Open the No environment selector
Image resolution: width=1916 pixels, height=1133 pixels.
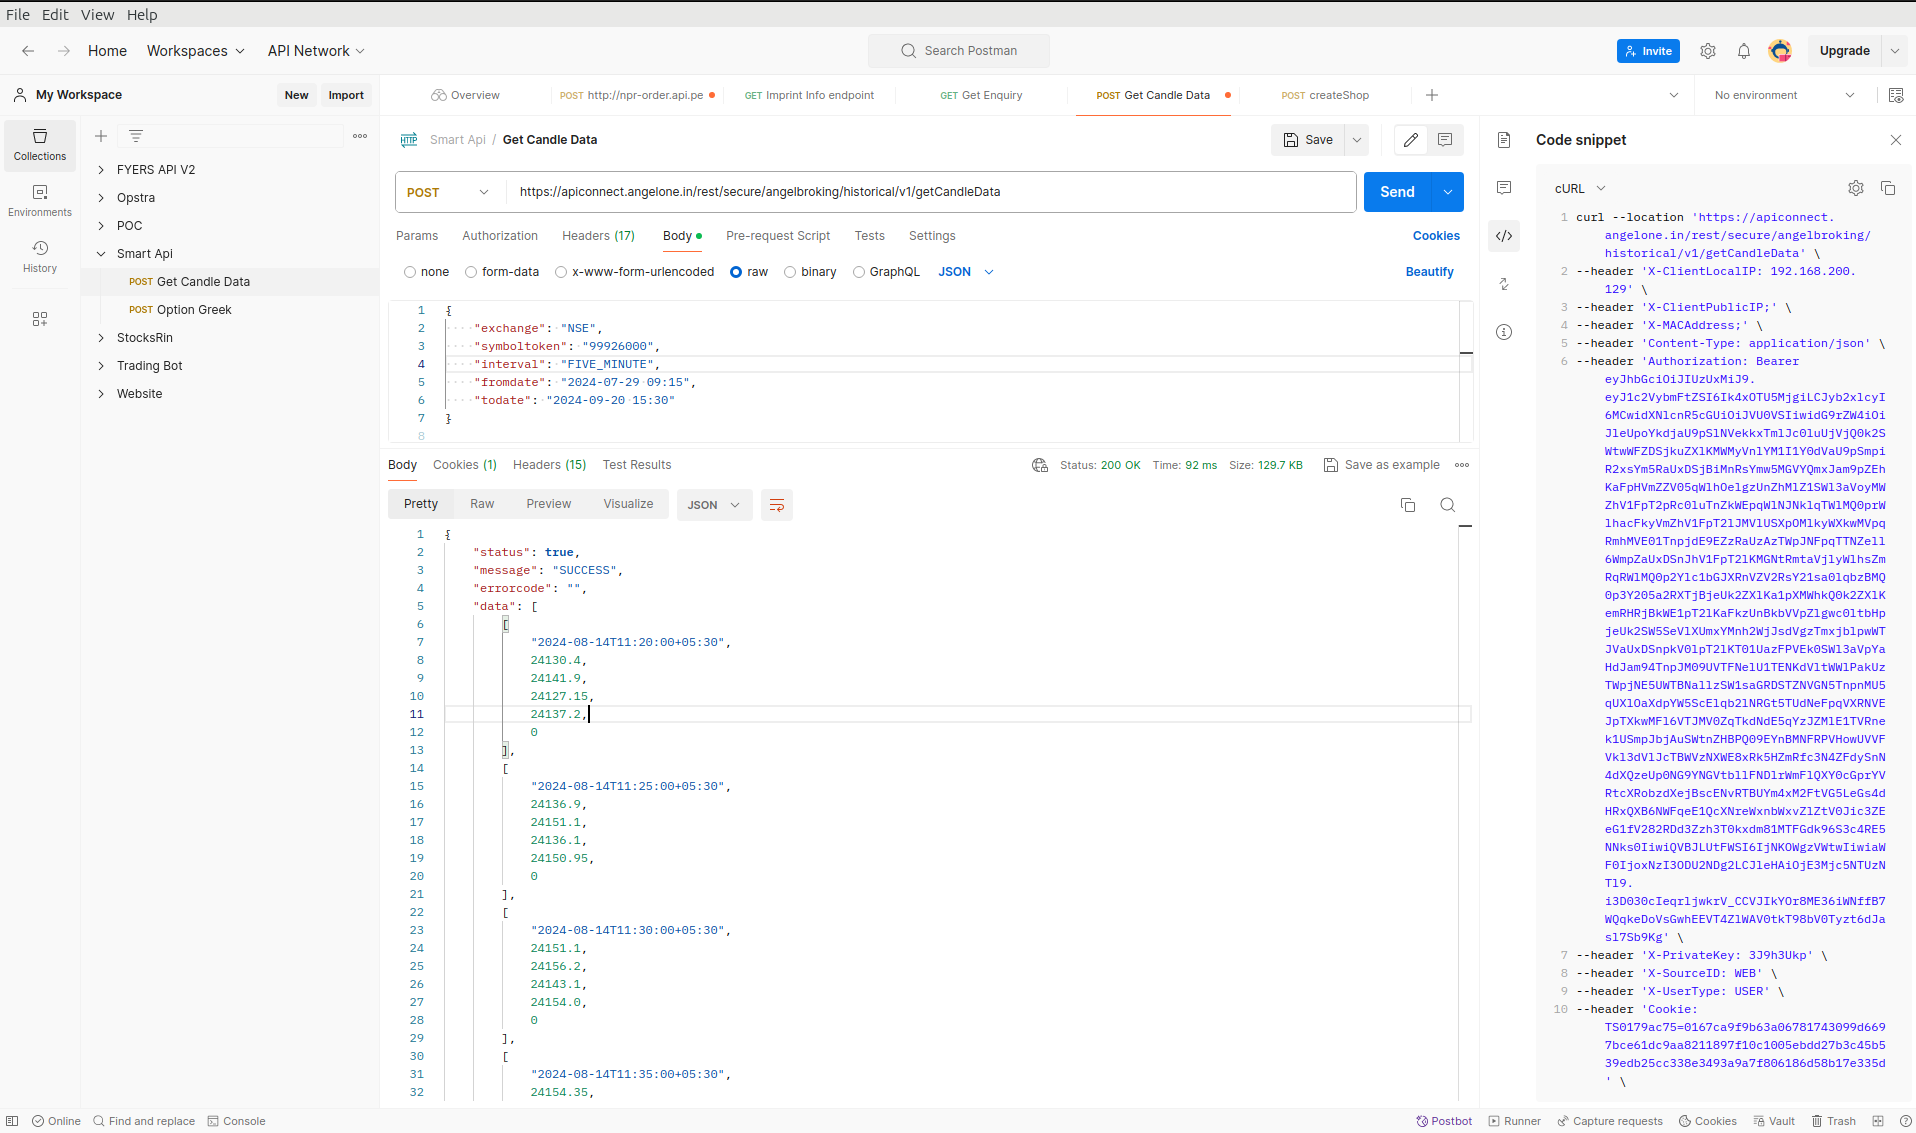pyautogui.click(x=1784, y=95)
